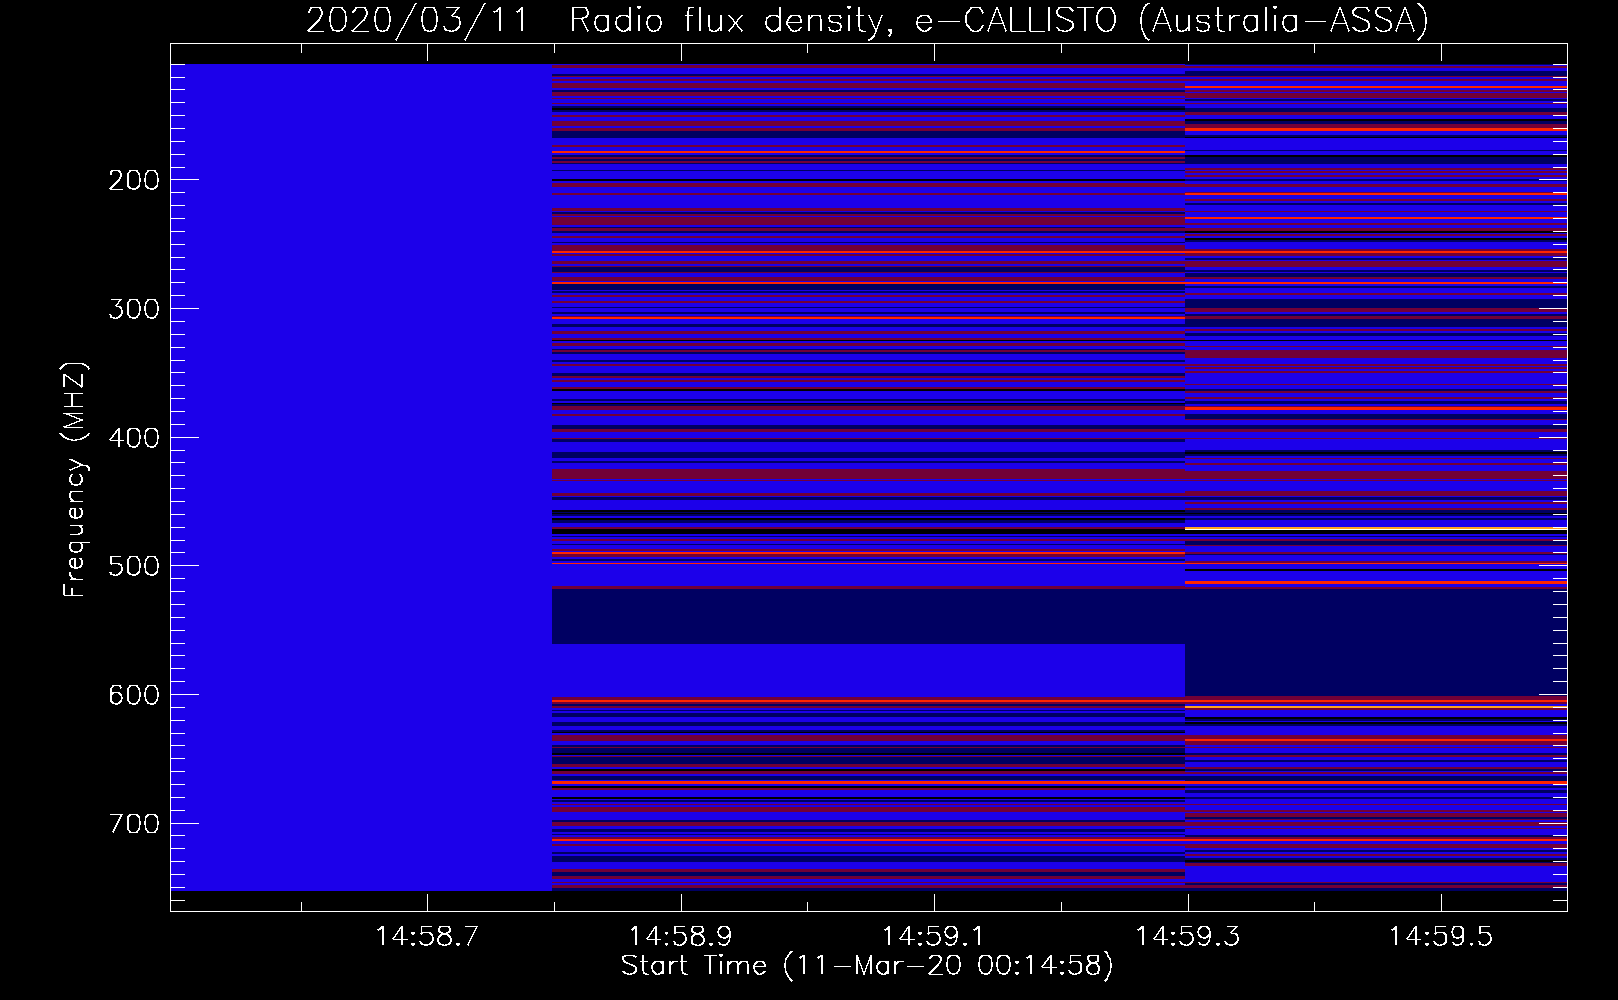The width and height of the screenshot is (1618, 1000).
Task: Click the 14:59.3 time tick label
Action: 1187,937
